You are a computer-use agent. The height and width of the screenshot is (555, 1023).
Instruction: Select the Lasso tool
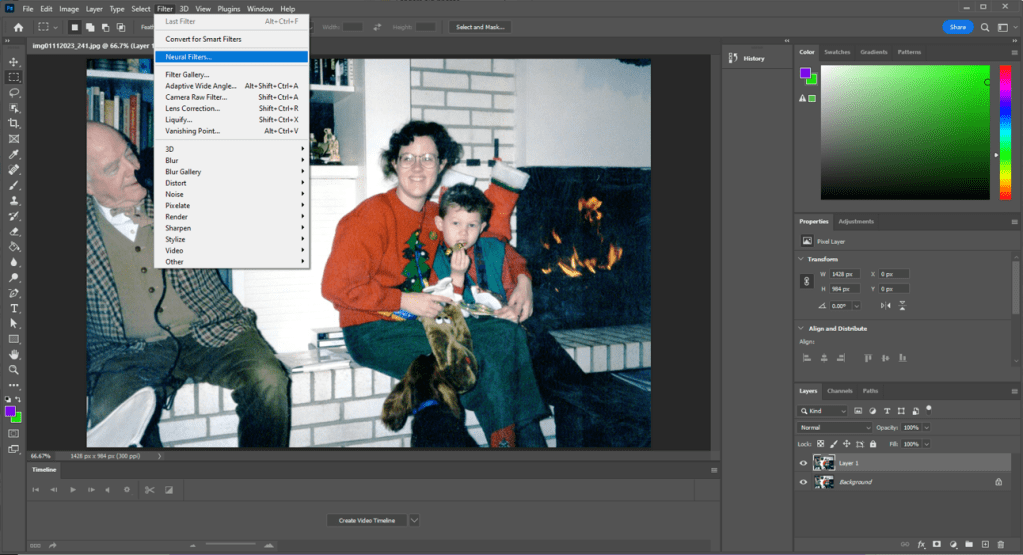(x=14, y=92)
